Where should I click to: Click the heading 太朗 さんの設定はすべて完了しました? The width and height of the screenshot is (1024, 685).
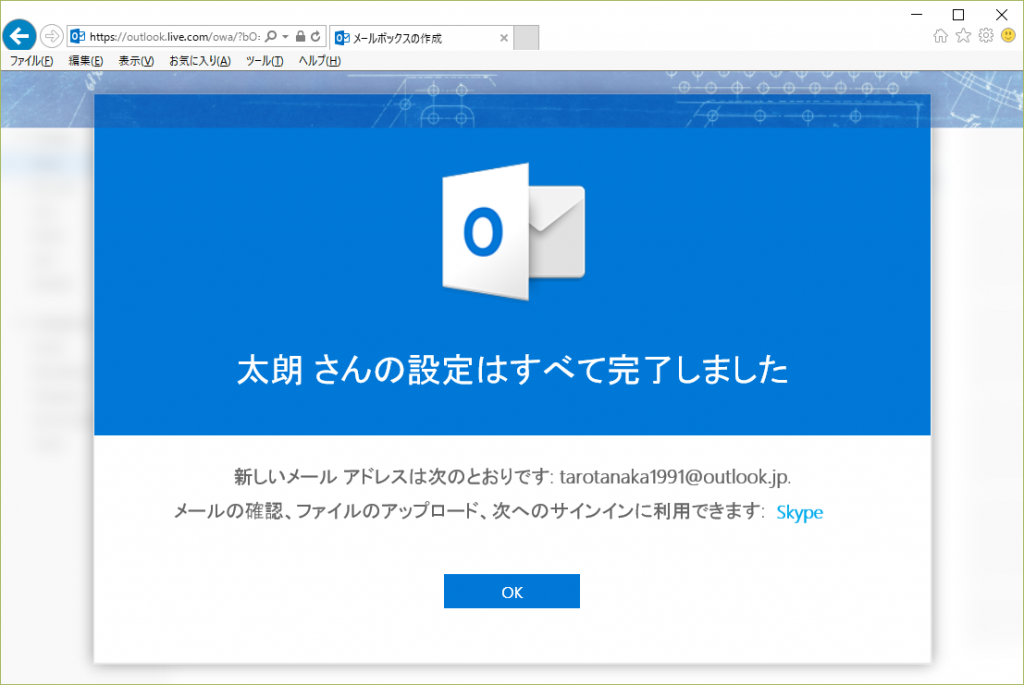pyautogui.click(x=513, y=370)
